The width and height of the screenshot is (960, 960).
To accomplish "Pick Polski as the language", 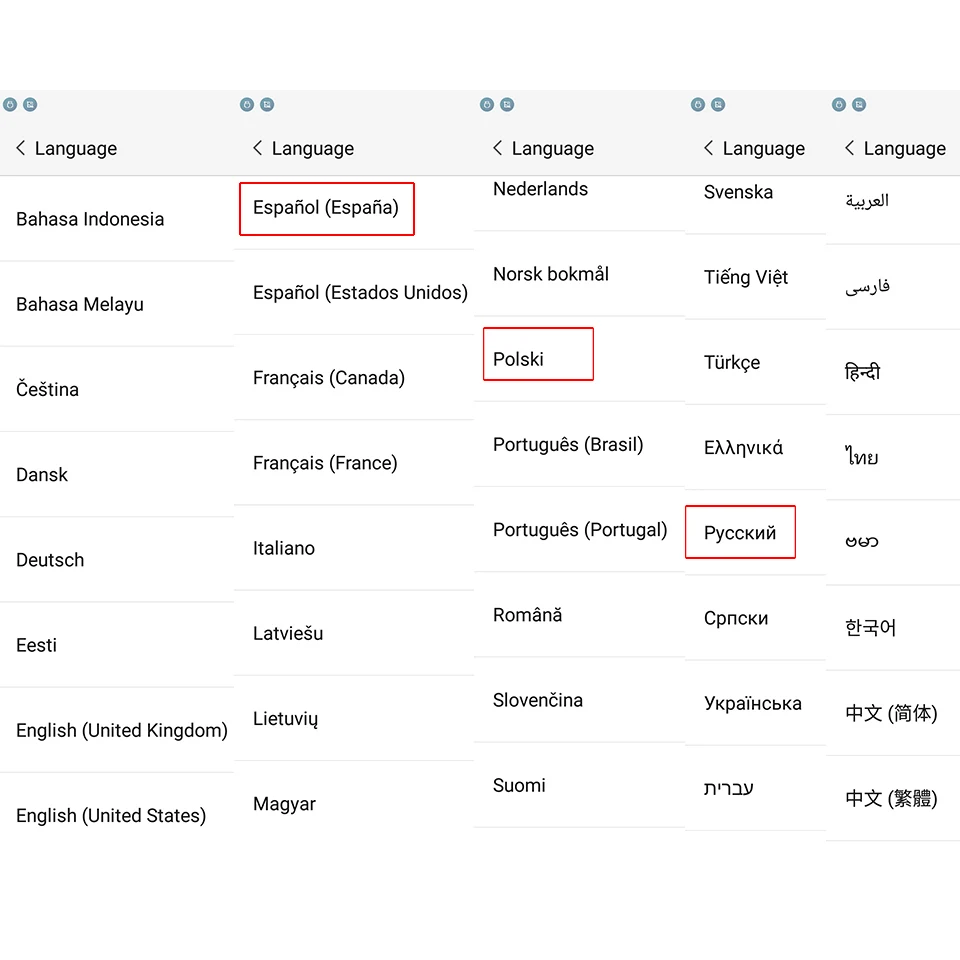I will pos(579,359).
